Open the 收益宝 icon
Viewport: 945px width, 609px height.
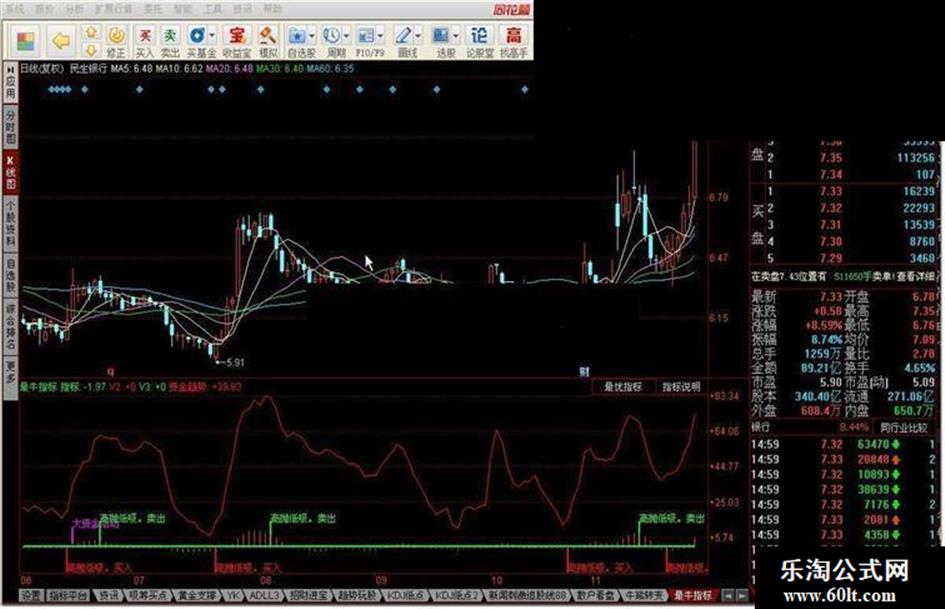[237, 36]
